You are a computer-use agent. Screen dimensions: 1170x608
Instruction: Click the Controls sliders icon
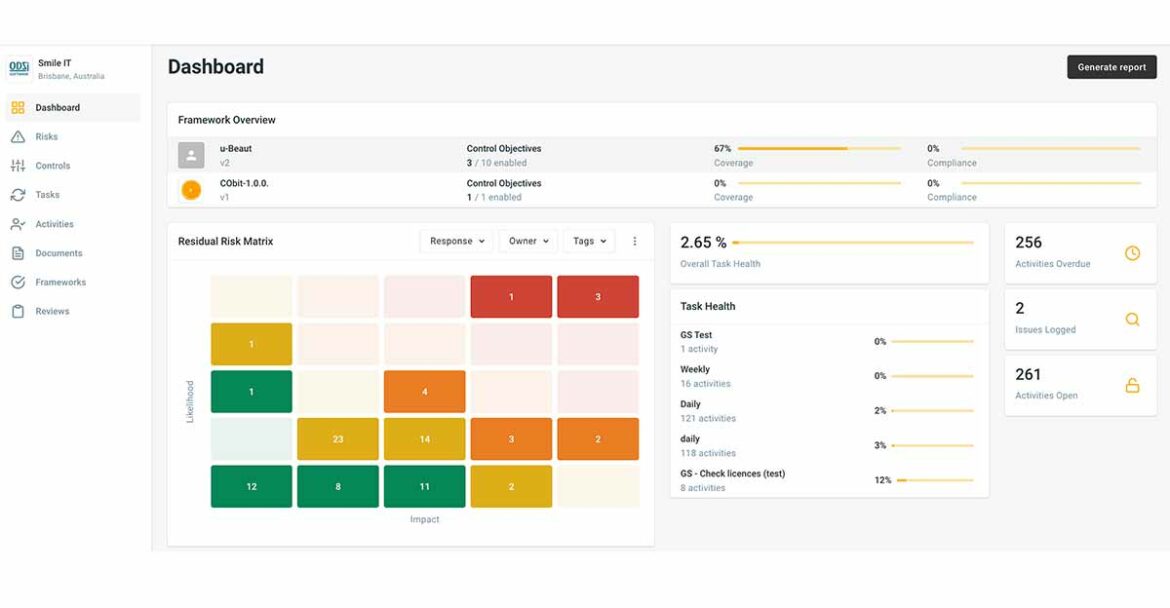coord(18,166)
